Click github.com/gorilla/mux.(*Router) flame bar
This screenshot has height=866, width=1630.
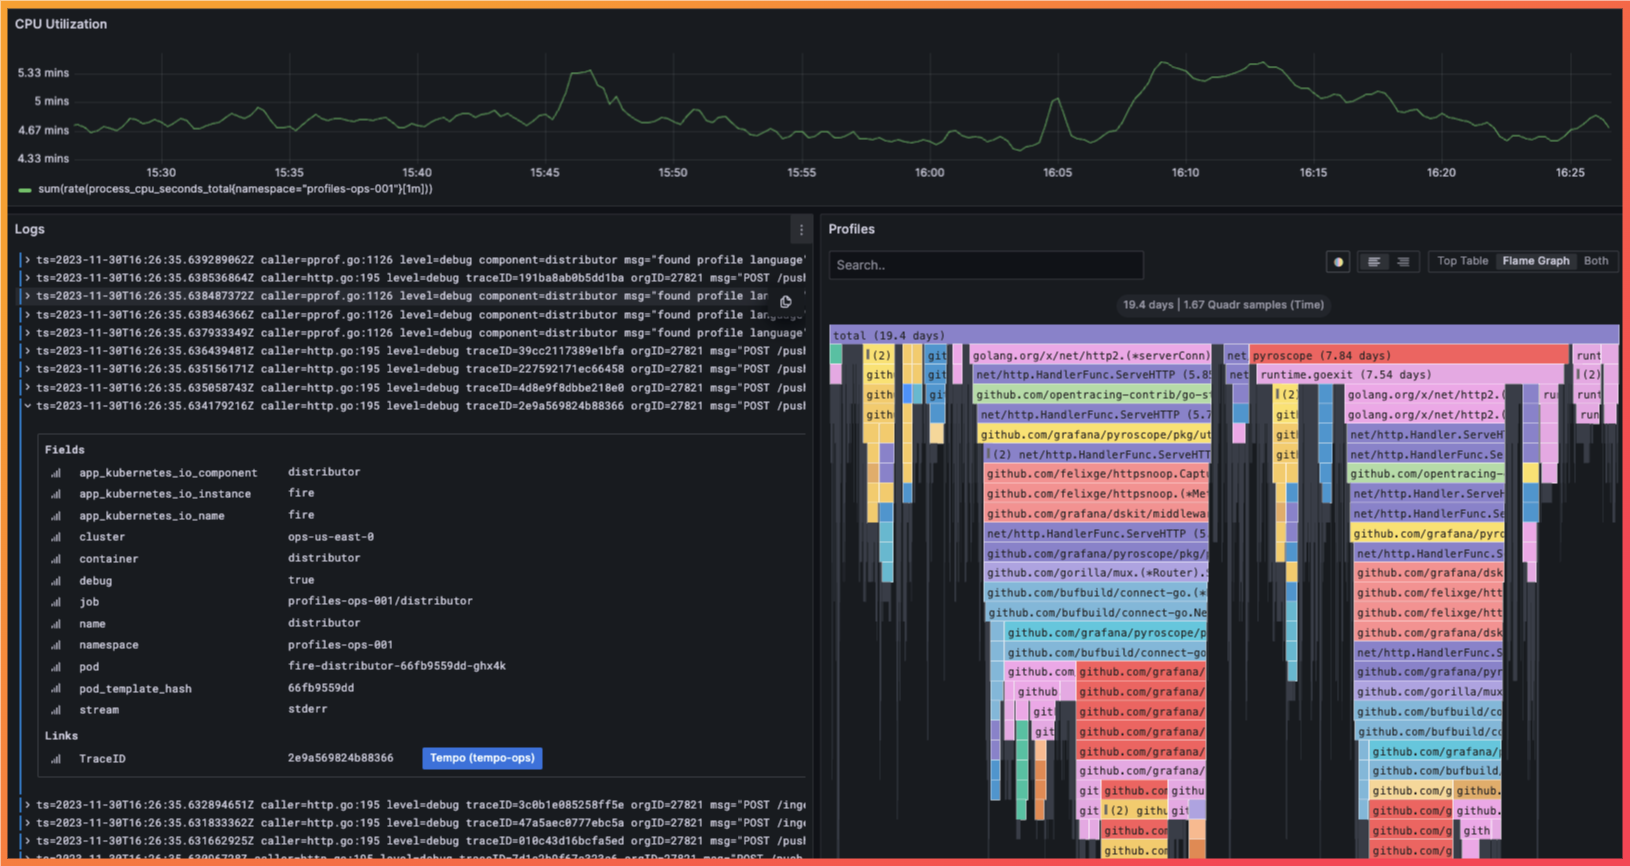[1096, 573]
